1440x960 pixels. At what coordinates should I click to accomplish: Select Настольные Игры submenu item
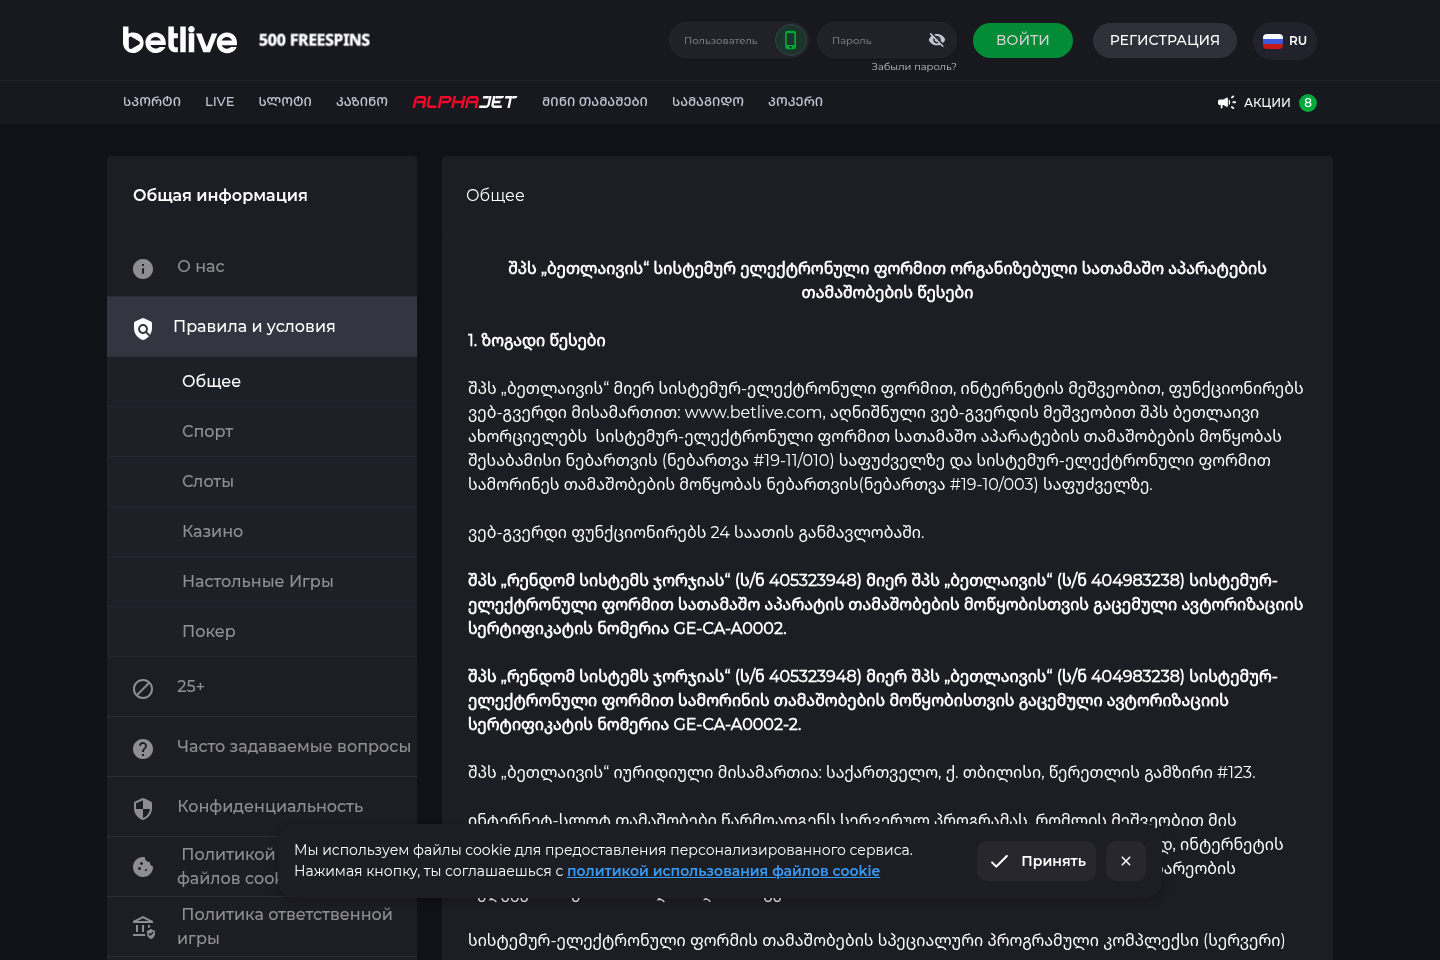tap(262, 582)
